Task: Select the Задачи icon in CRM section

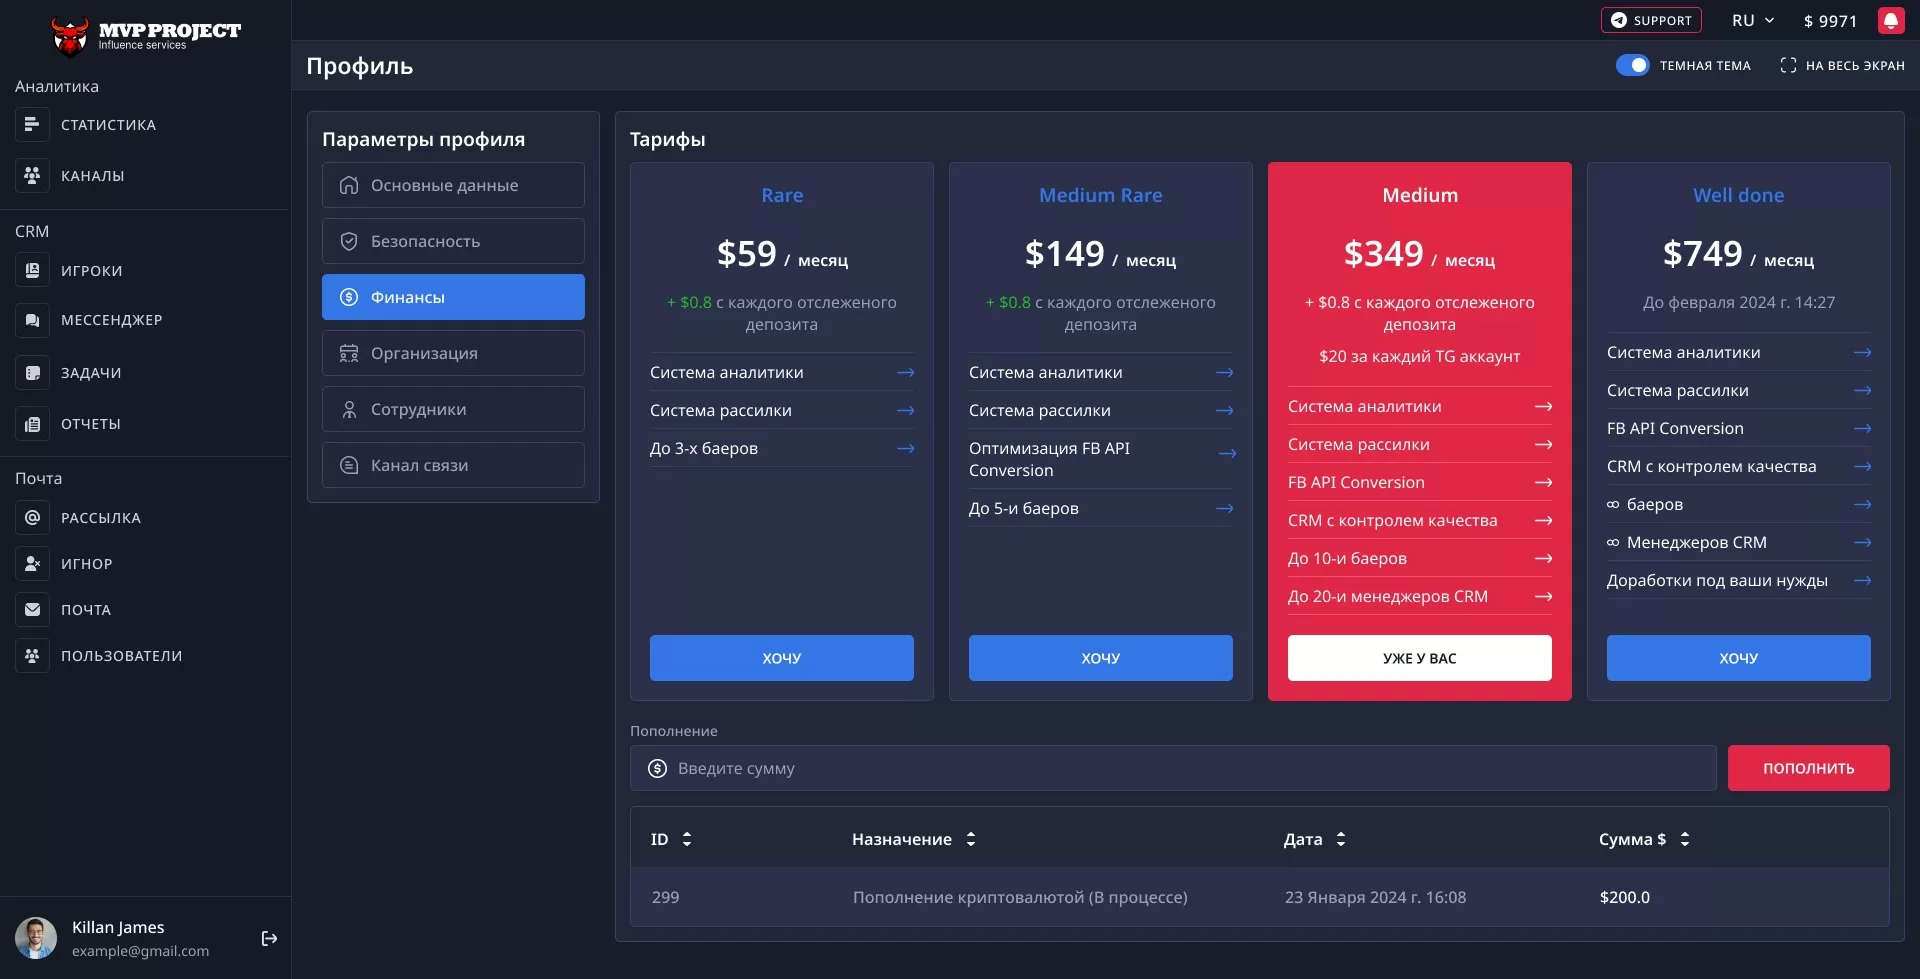Action: click(32, 372)
